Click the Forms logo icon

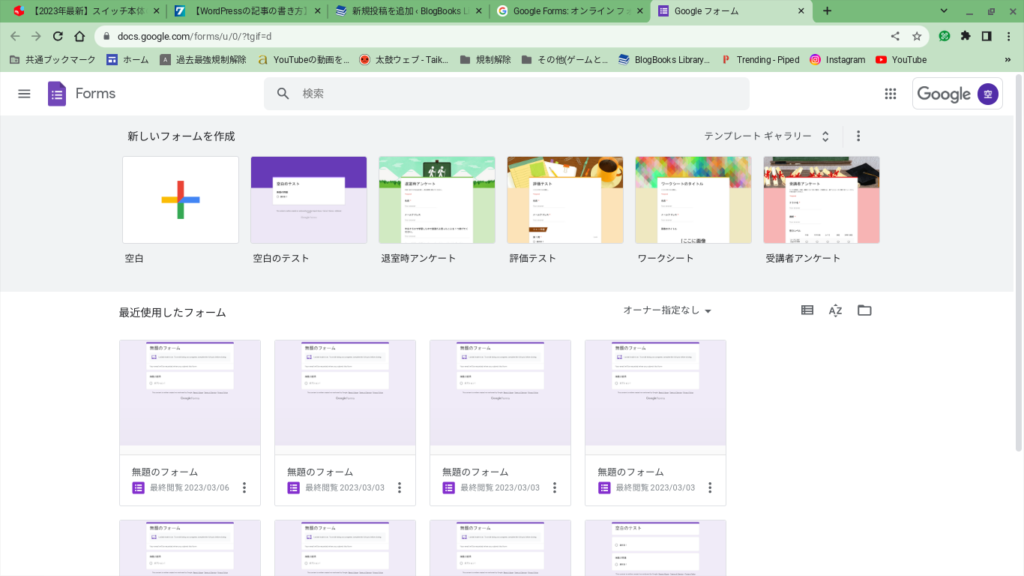coord(57,94)
